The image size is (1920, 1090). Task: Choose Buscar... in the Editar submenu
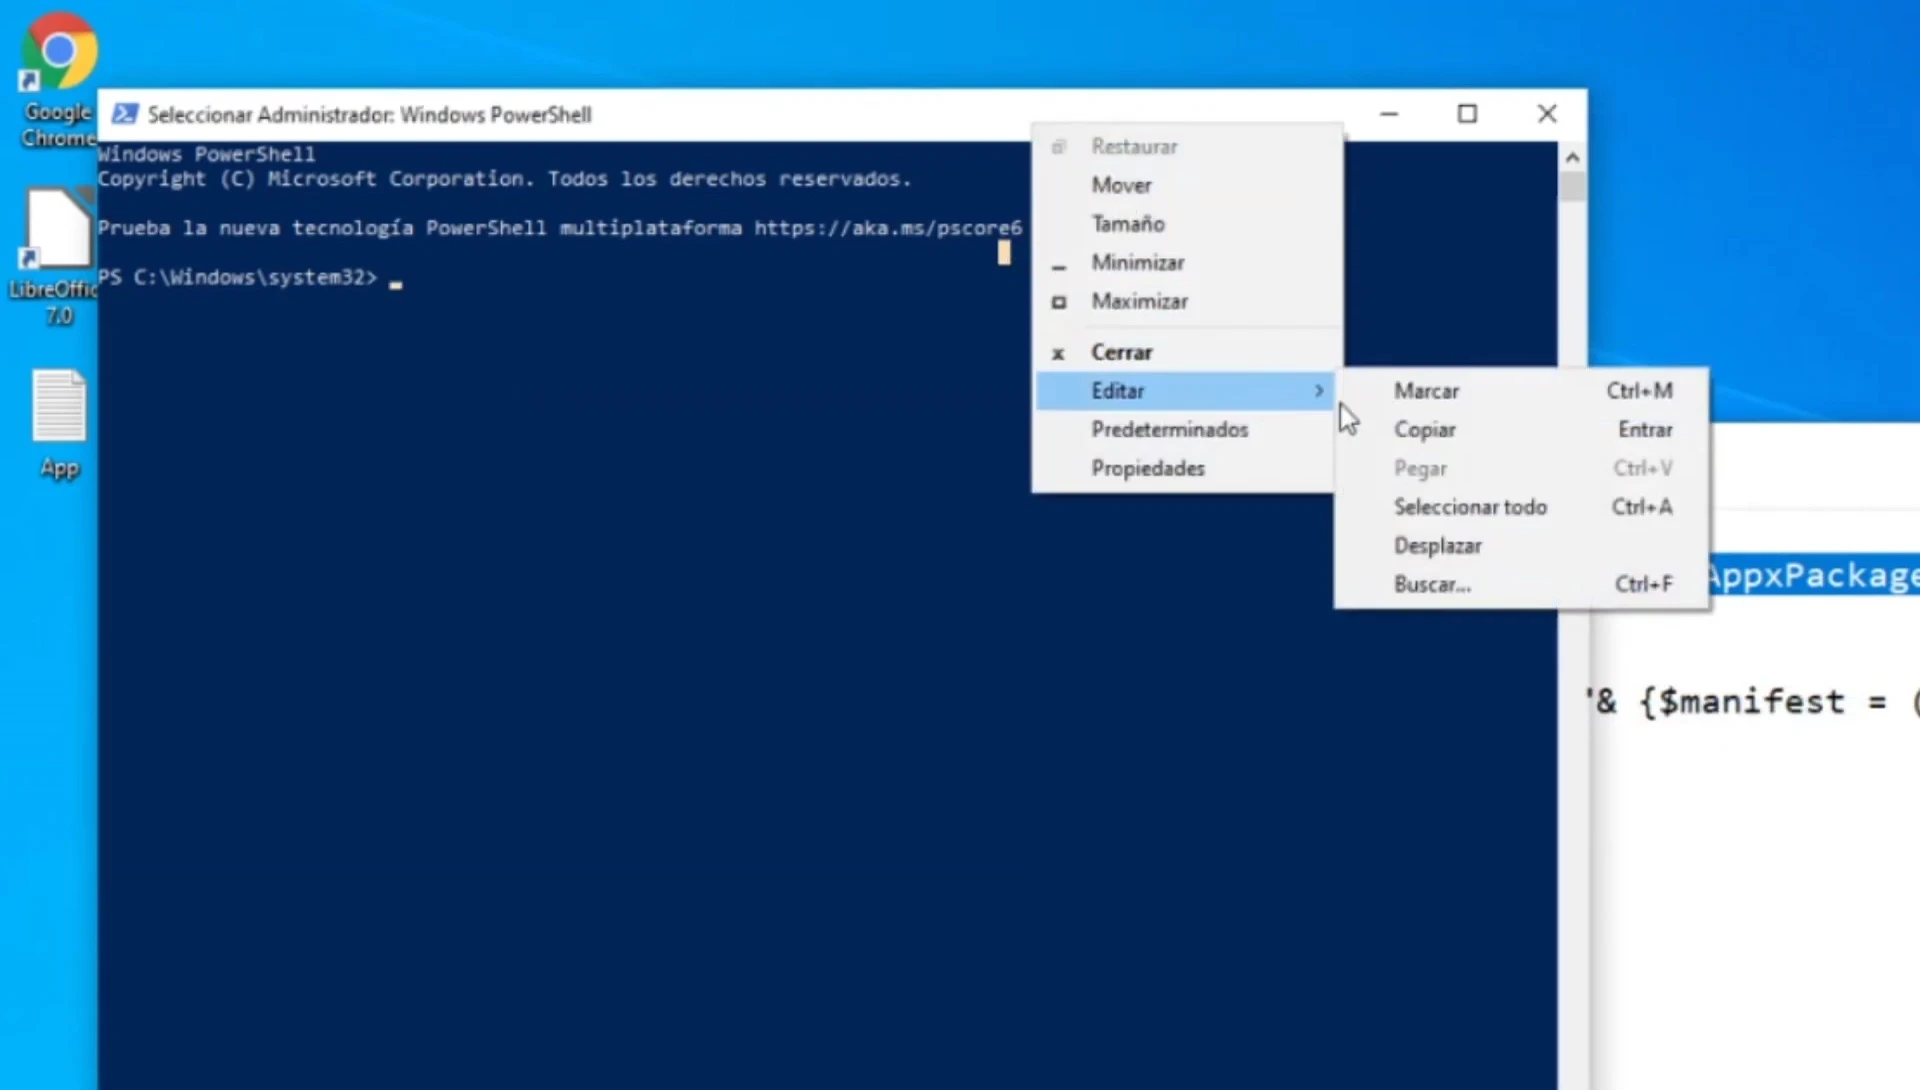[1521, 585]
